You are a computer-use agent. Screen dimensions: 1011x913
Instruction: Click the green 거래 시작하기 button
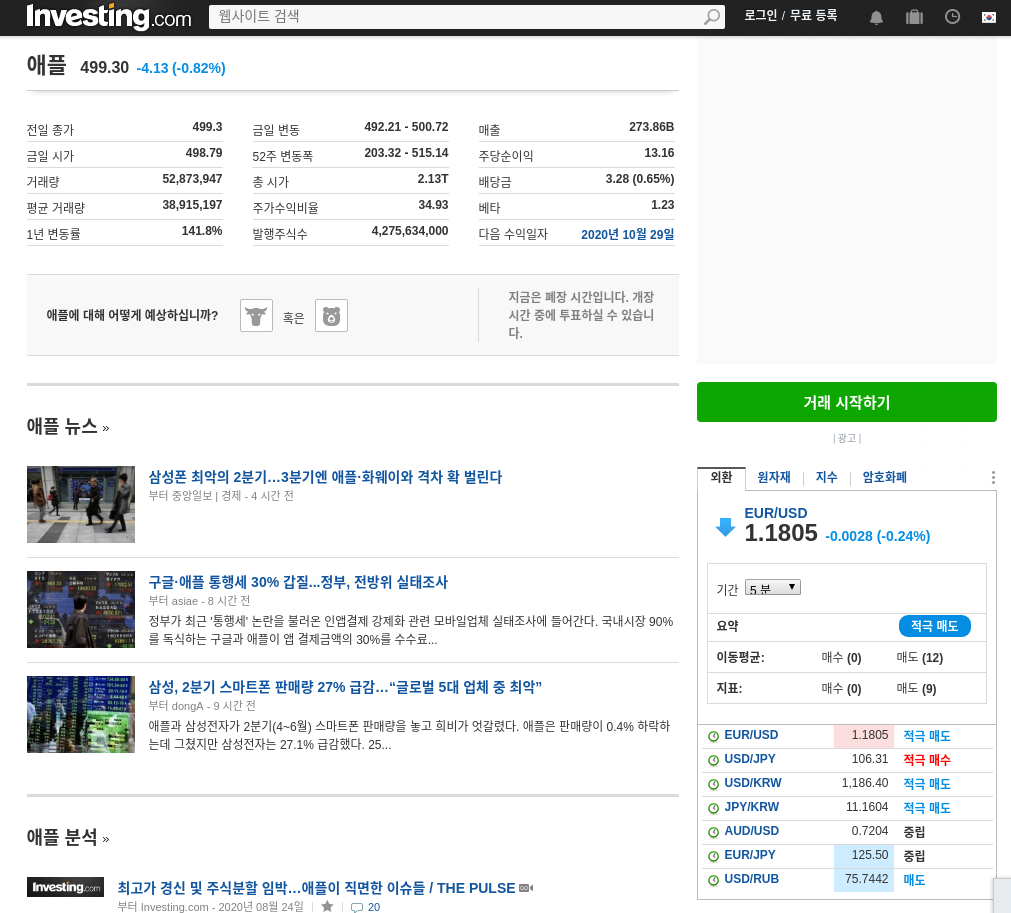847,402
